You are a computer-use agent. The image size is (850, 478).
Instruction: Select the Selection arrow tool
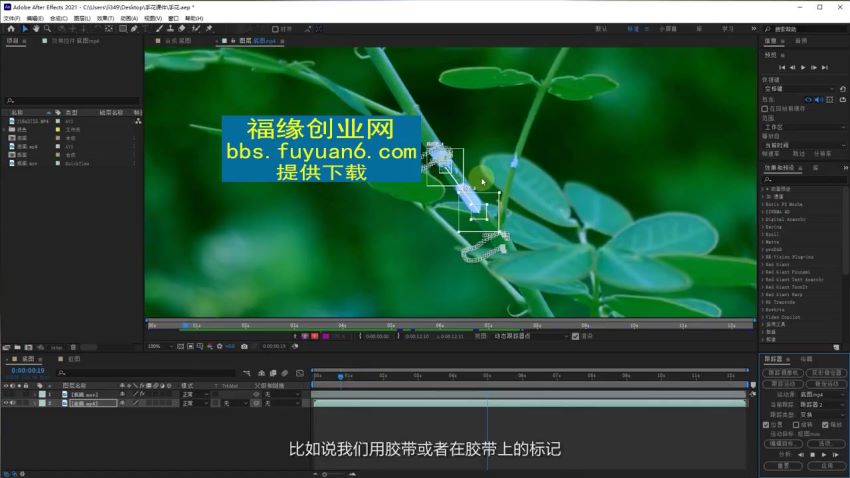[x=25, y=29]
